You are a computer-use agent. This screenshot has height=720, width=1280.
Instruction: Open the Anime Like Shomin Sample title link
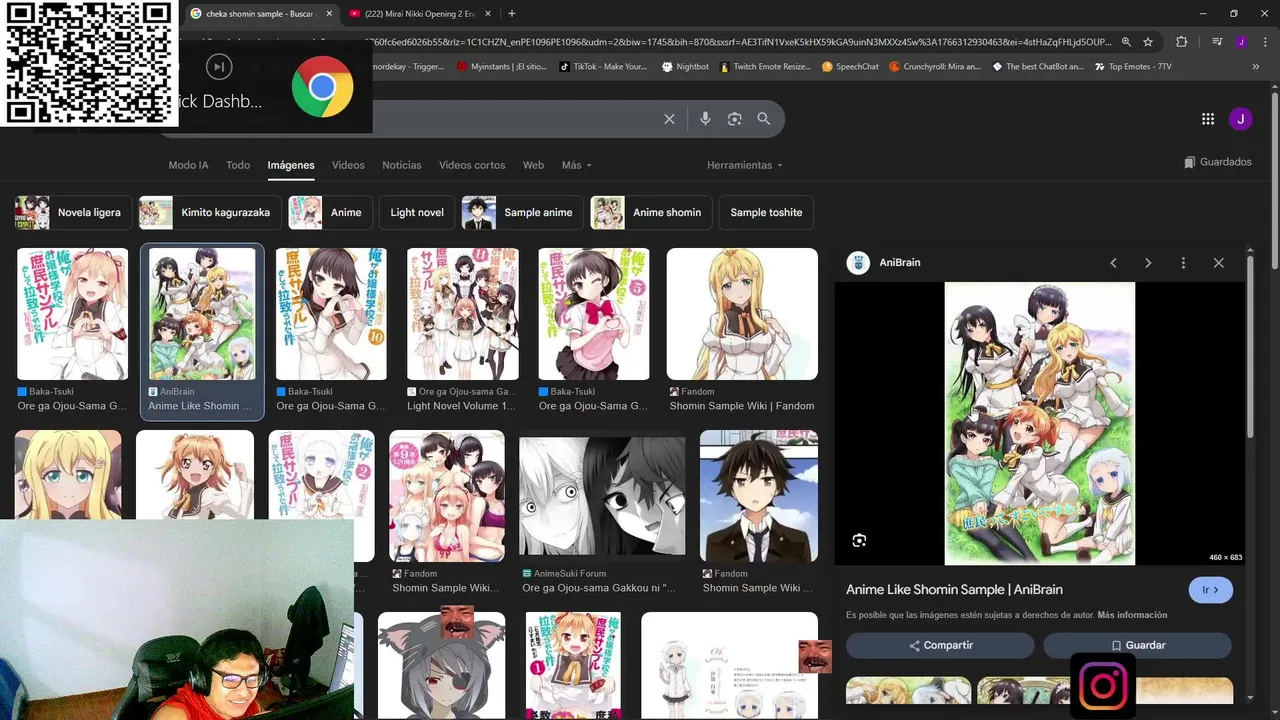[x=954, y=590]
